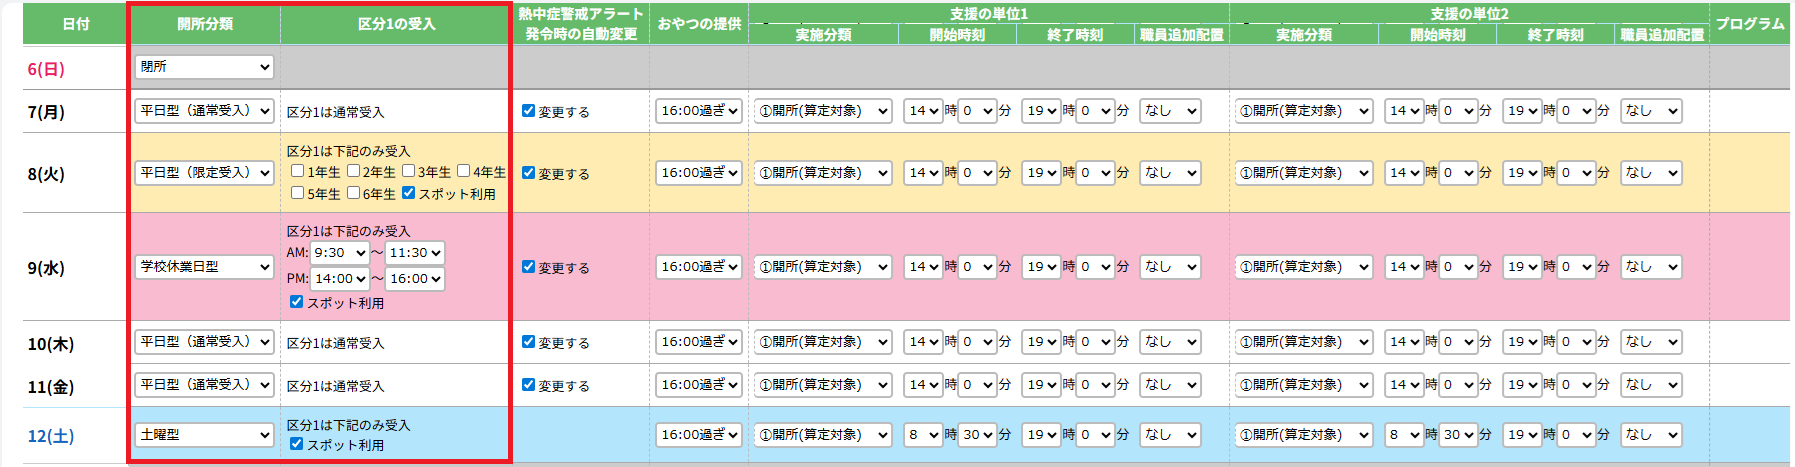Expand 支援の単位1 職員追加配置 dropdown for 7(月)
The width and height of the screenshot is (1795, 467).
(x=1170, y=111)
